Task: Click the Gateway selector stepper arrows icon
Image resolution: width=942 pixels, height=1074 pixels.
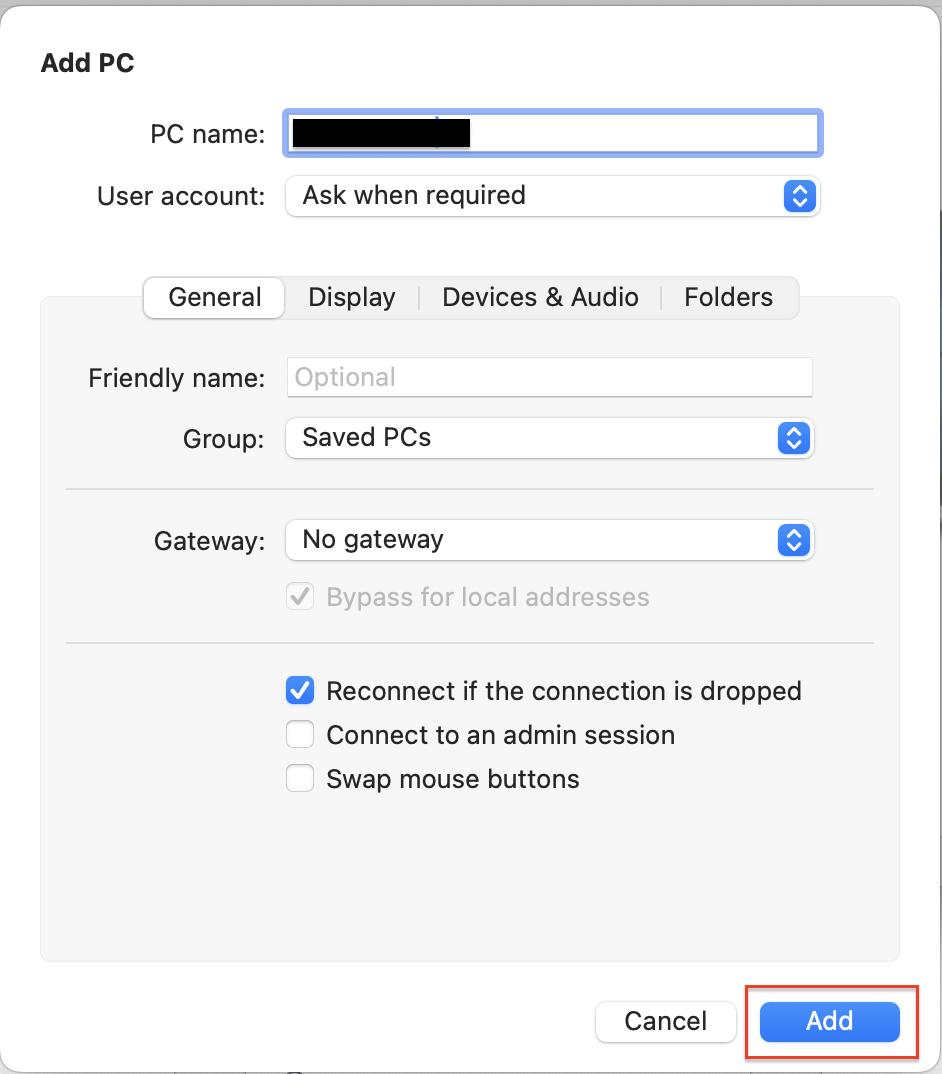Action: [794, 540]
